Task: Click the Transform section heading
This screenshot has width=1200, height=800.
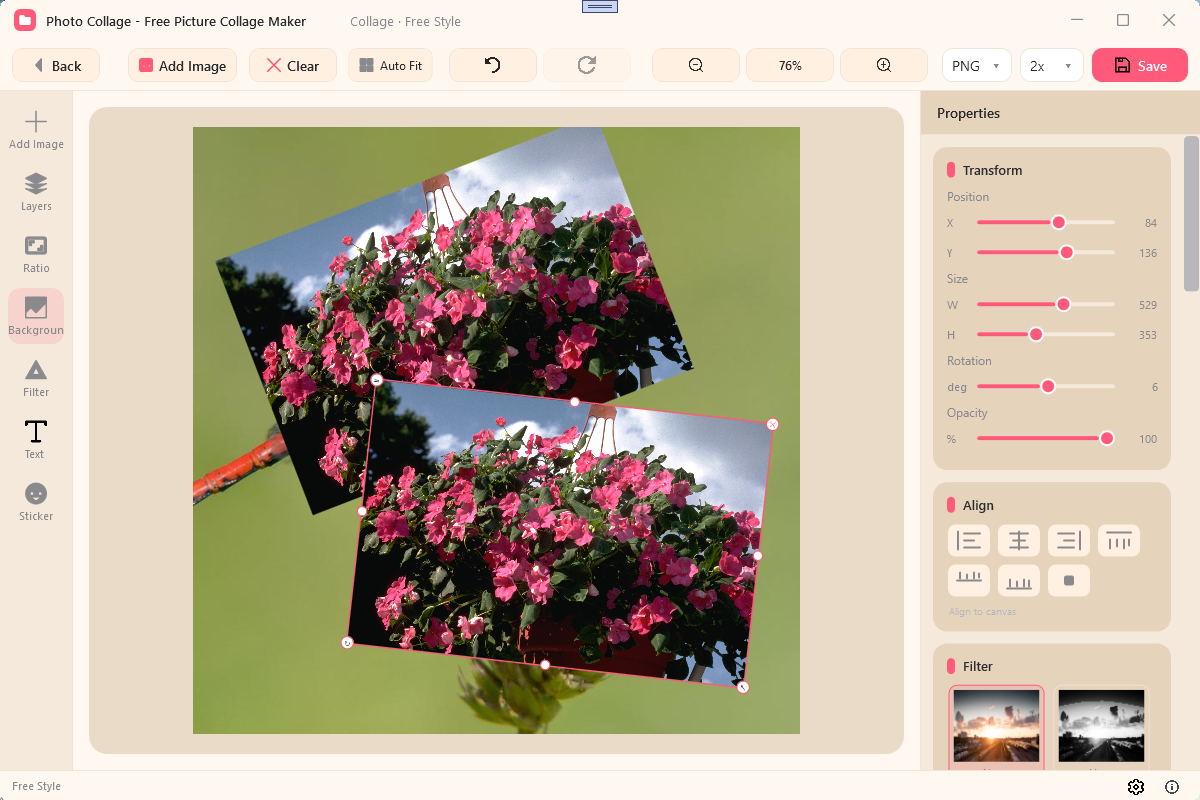Action: pos(992,170)
